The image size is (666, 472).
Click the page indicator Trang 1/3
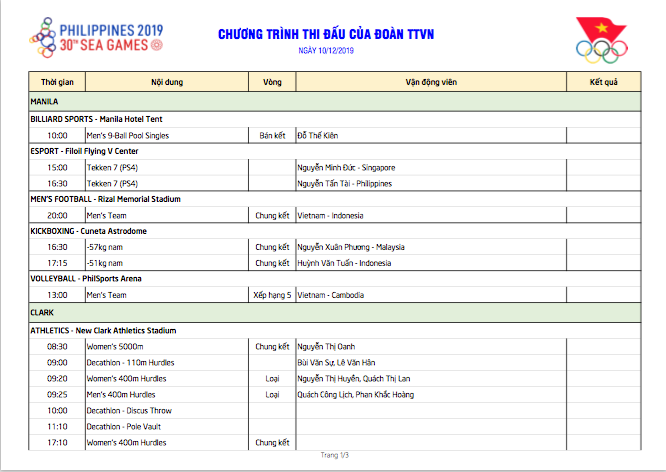click(x=334, y=455)
